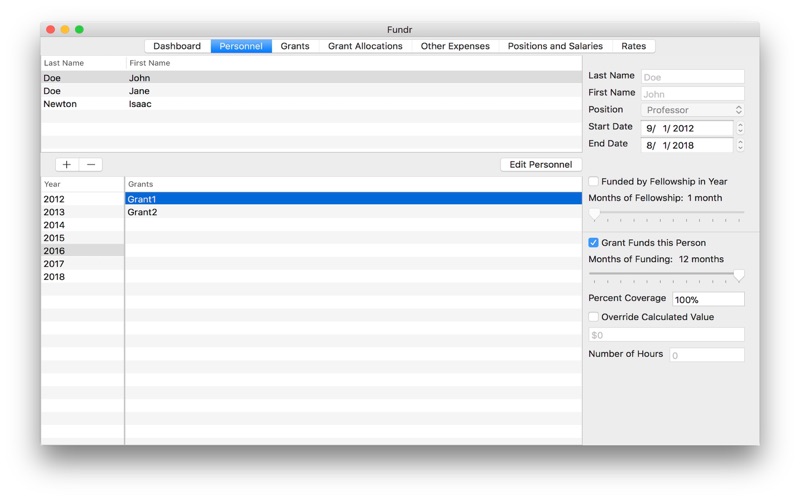Select the Isaac Newton personnel row

click(x=311, y=104)
